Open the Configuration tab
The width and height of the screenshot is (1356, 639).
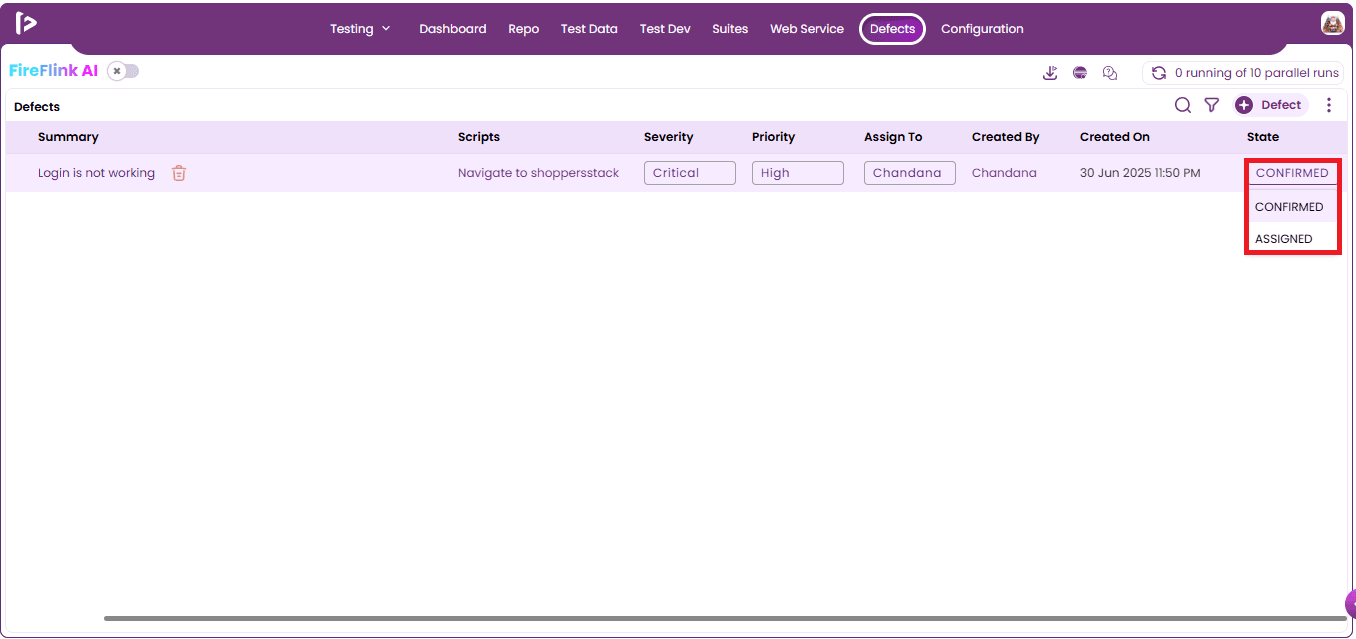[982, 29]
